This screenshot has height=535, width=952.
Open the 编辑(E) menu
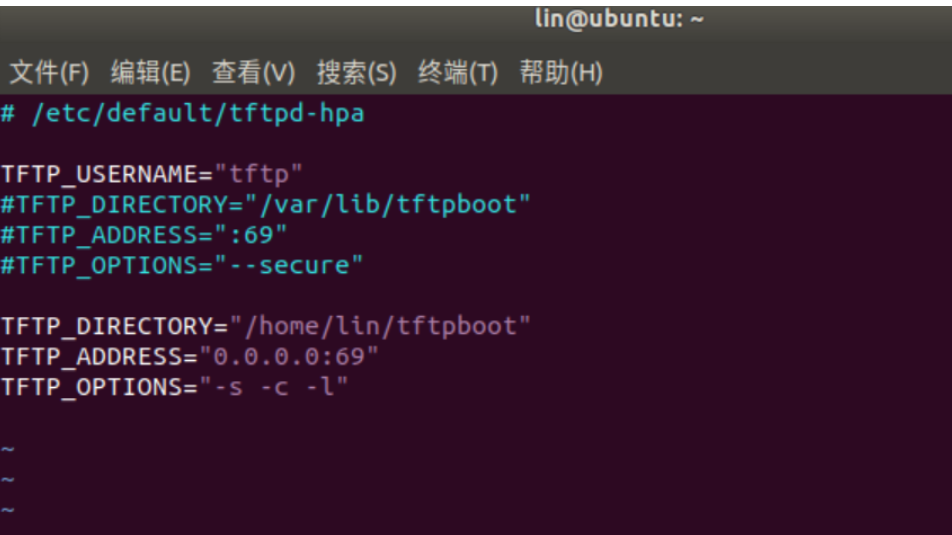click(151, 73)
